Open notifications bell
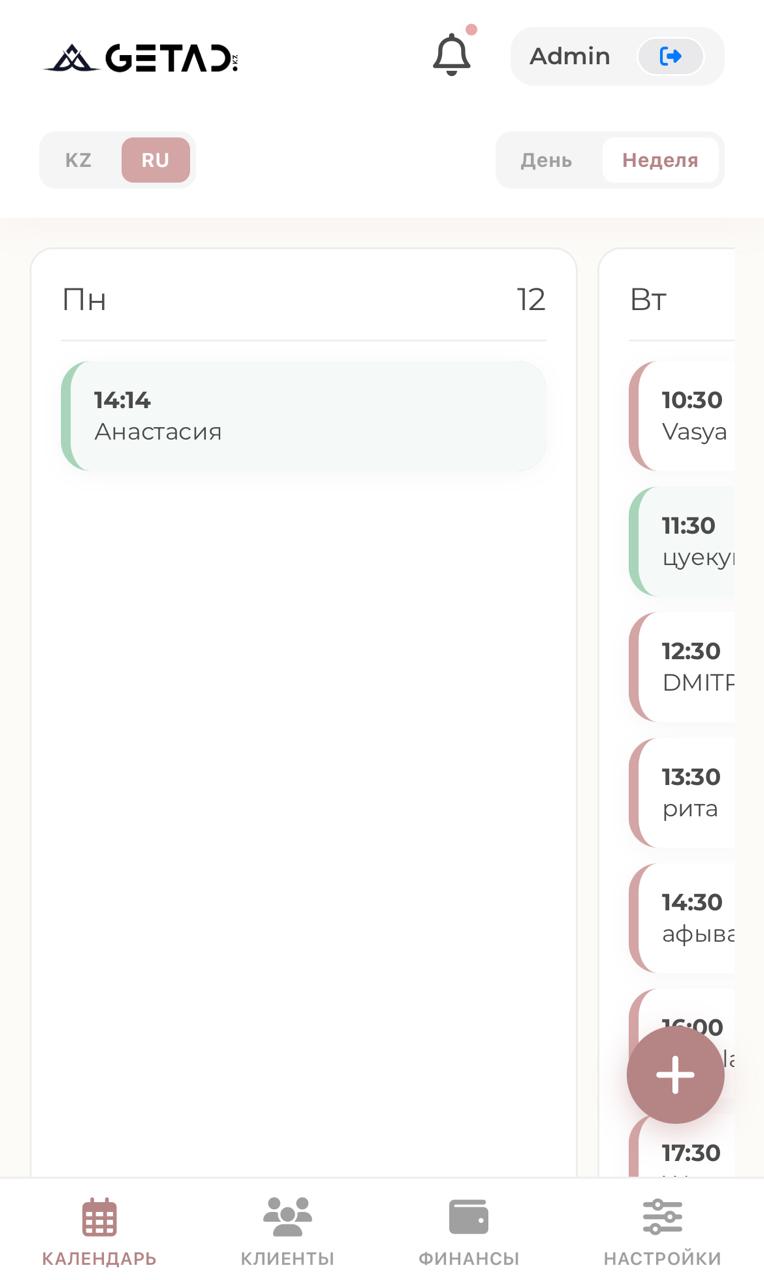This screenshot has height=1280, width=764. coord(451,55)
